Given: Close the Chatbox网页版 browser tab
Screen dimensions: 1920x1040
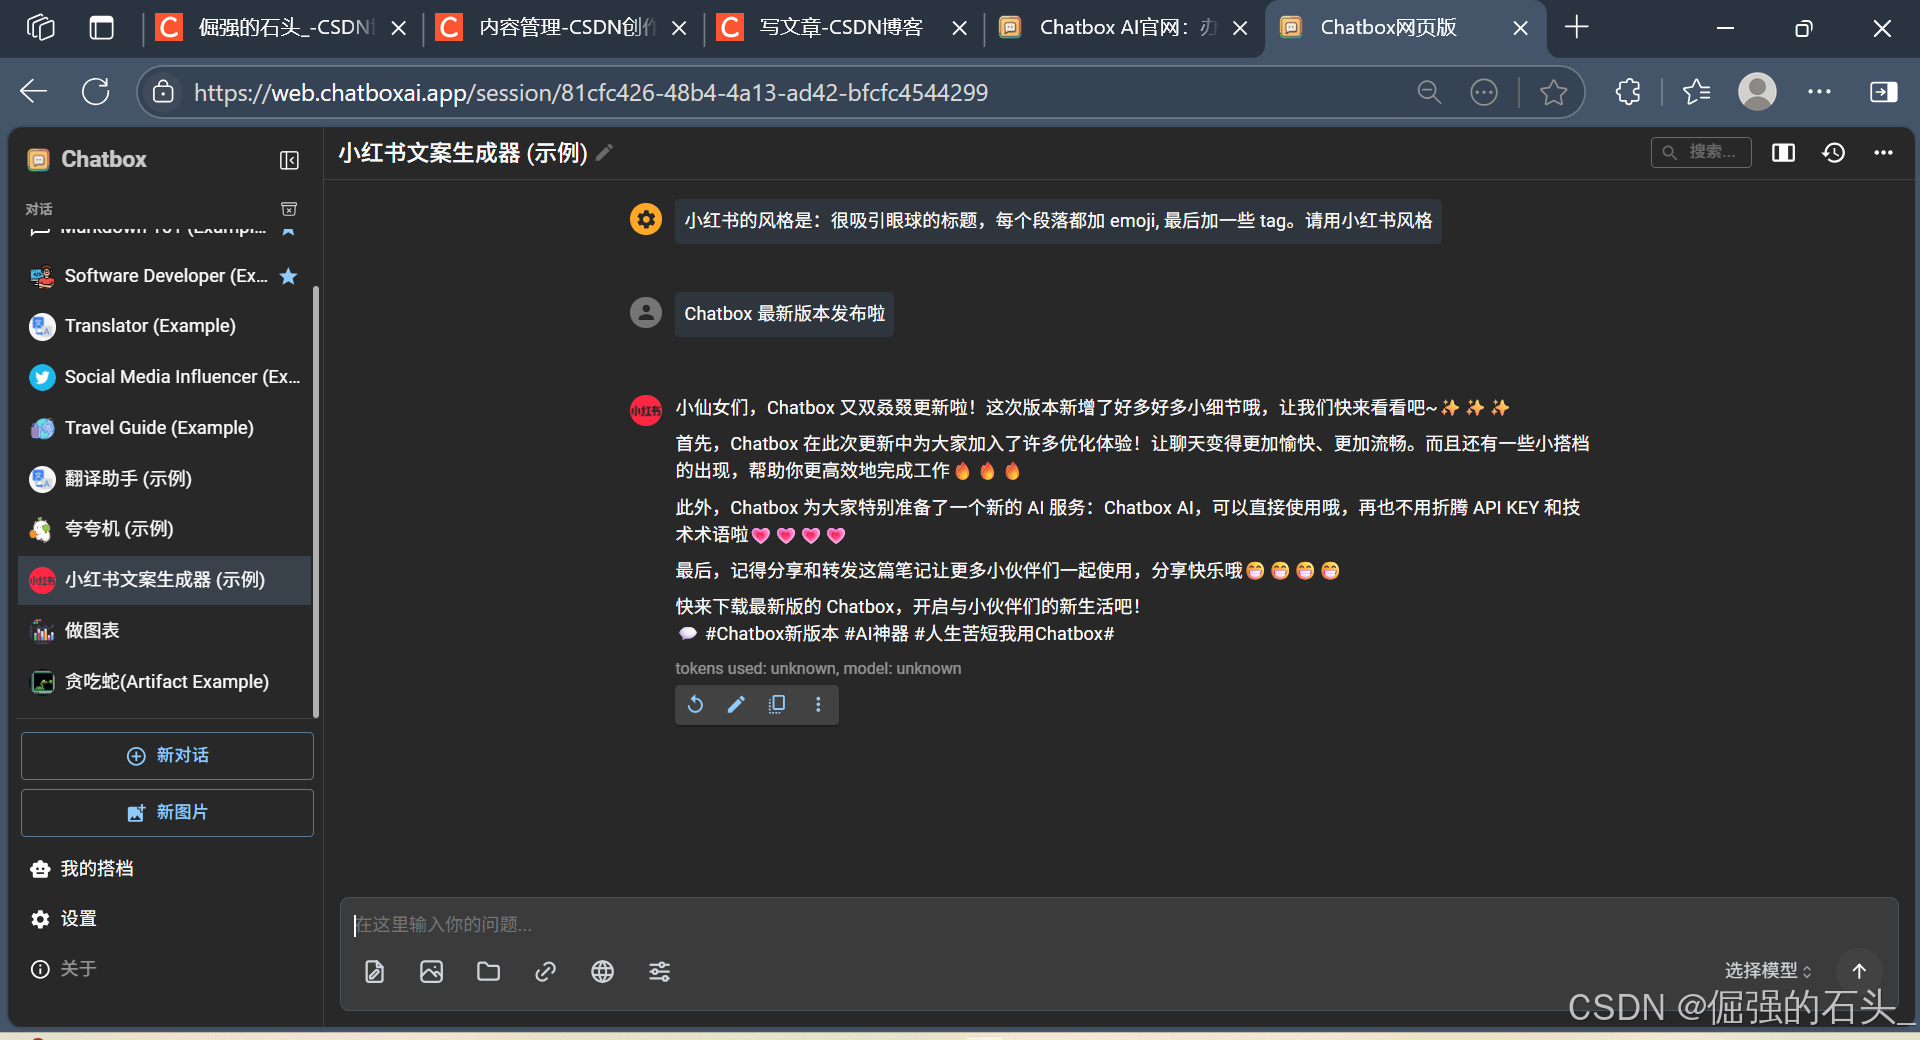Looking at the screenshot, I should (x=1521, y=28).
